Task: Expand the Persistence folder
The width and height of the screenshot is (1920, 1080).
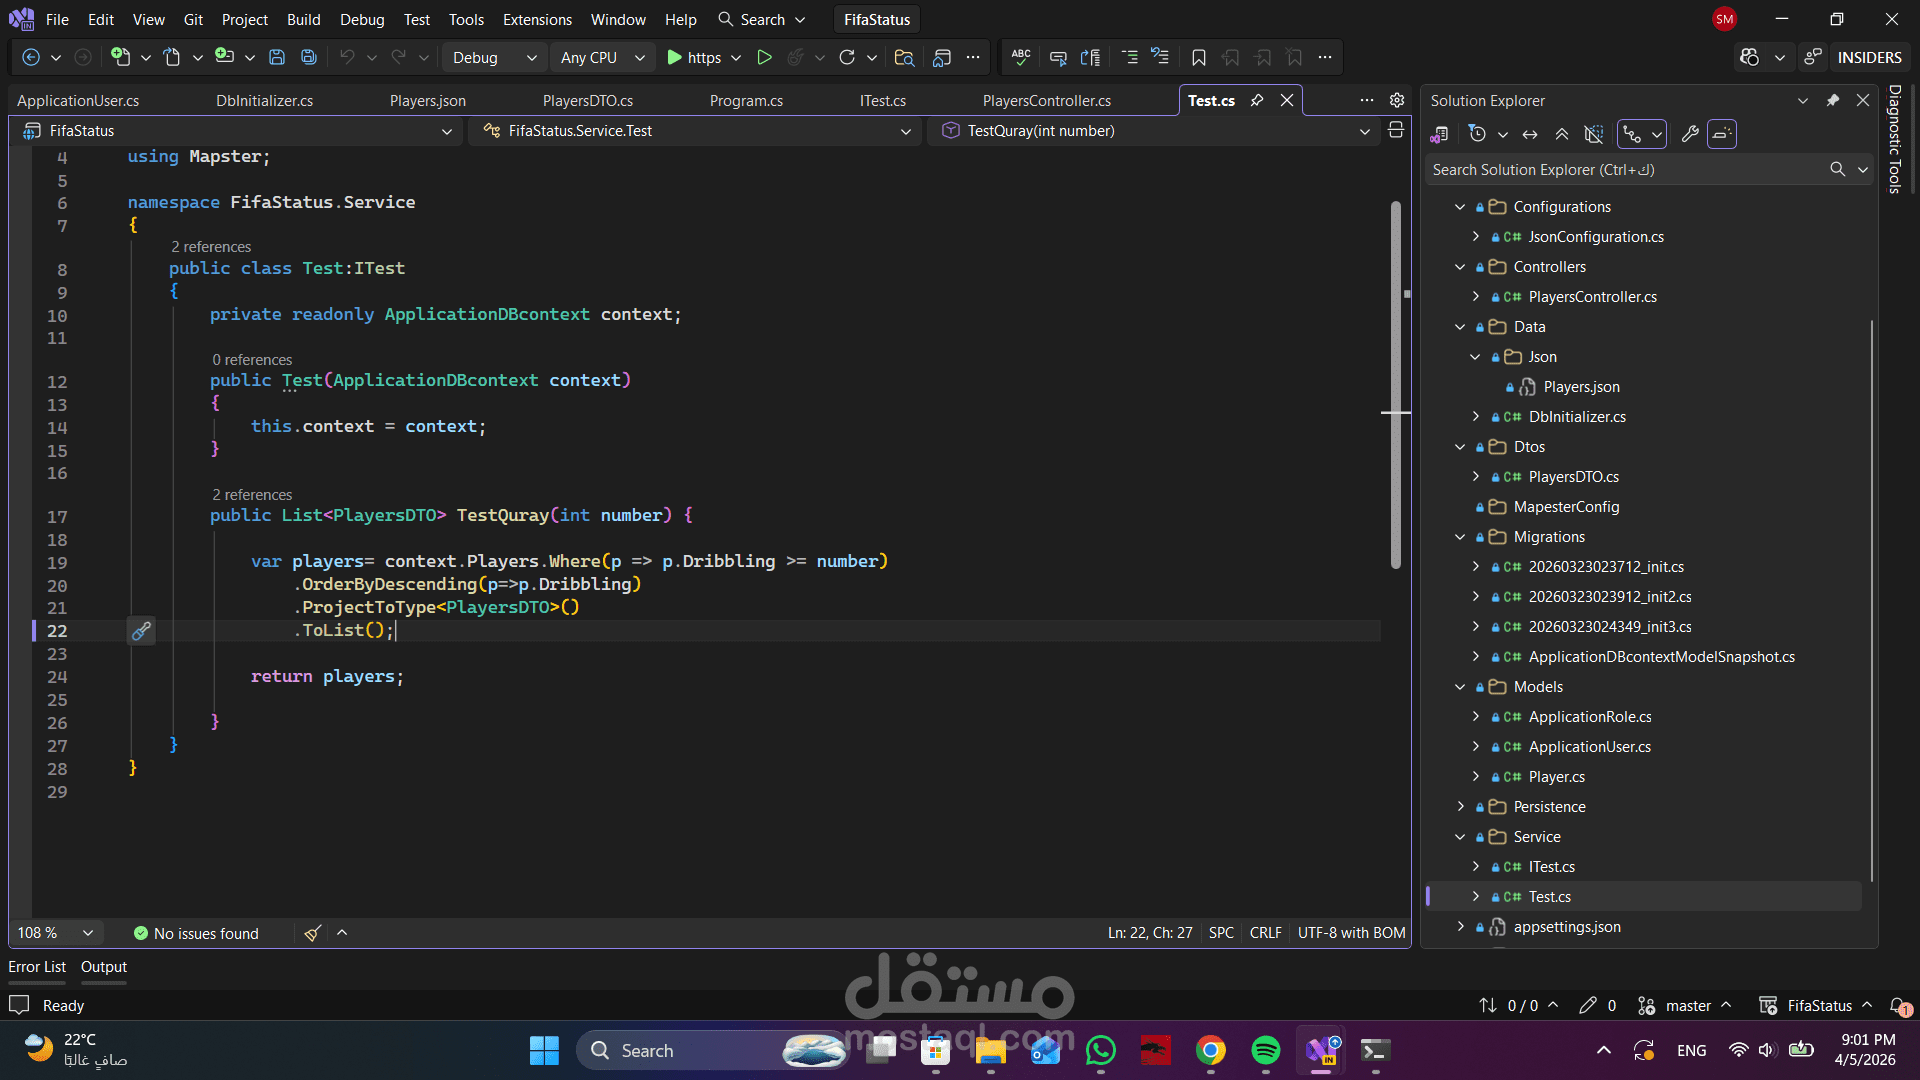Action: tap(1460, 807)
